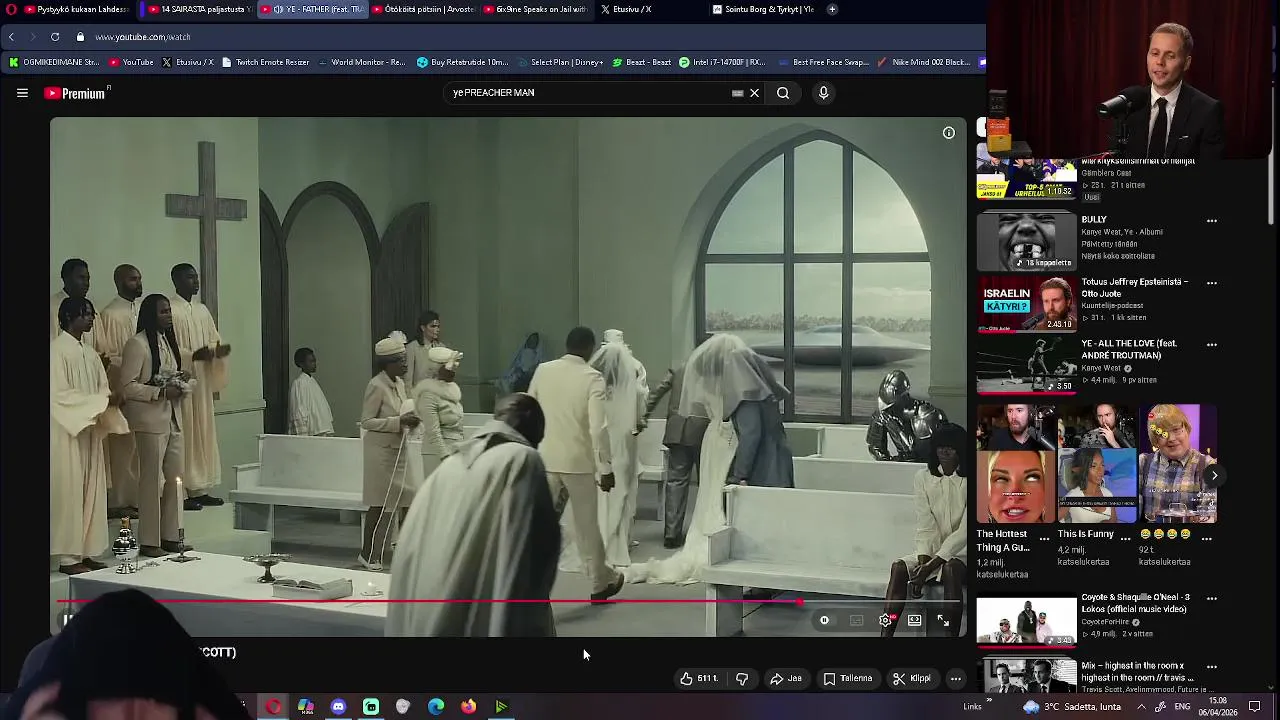
Task: Open the YouTube hamburger guide menu
Action: coord(22,93)
